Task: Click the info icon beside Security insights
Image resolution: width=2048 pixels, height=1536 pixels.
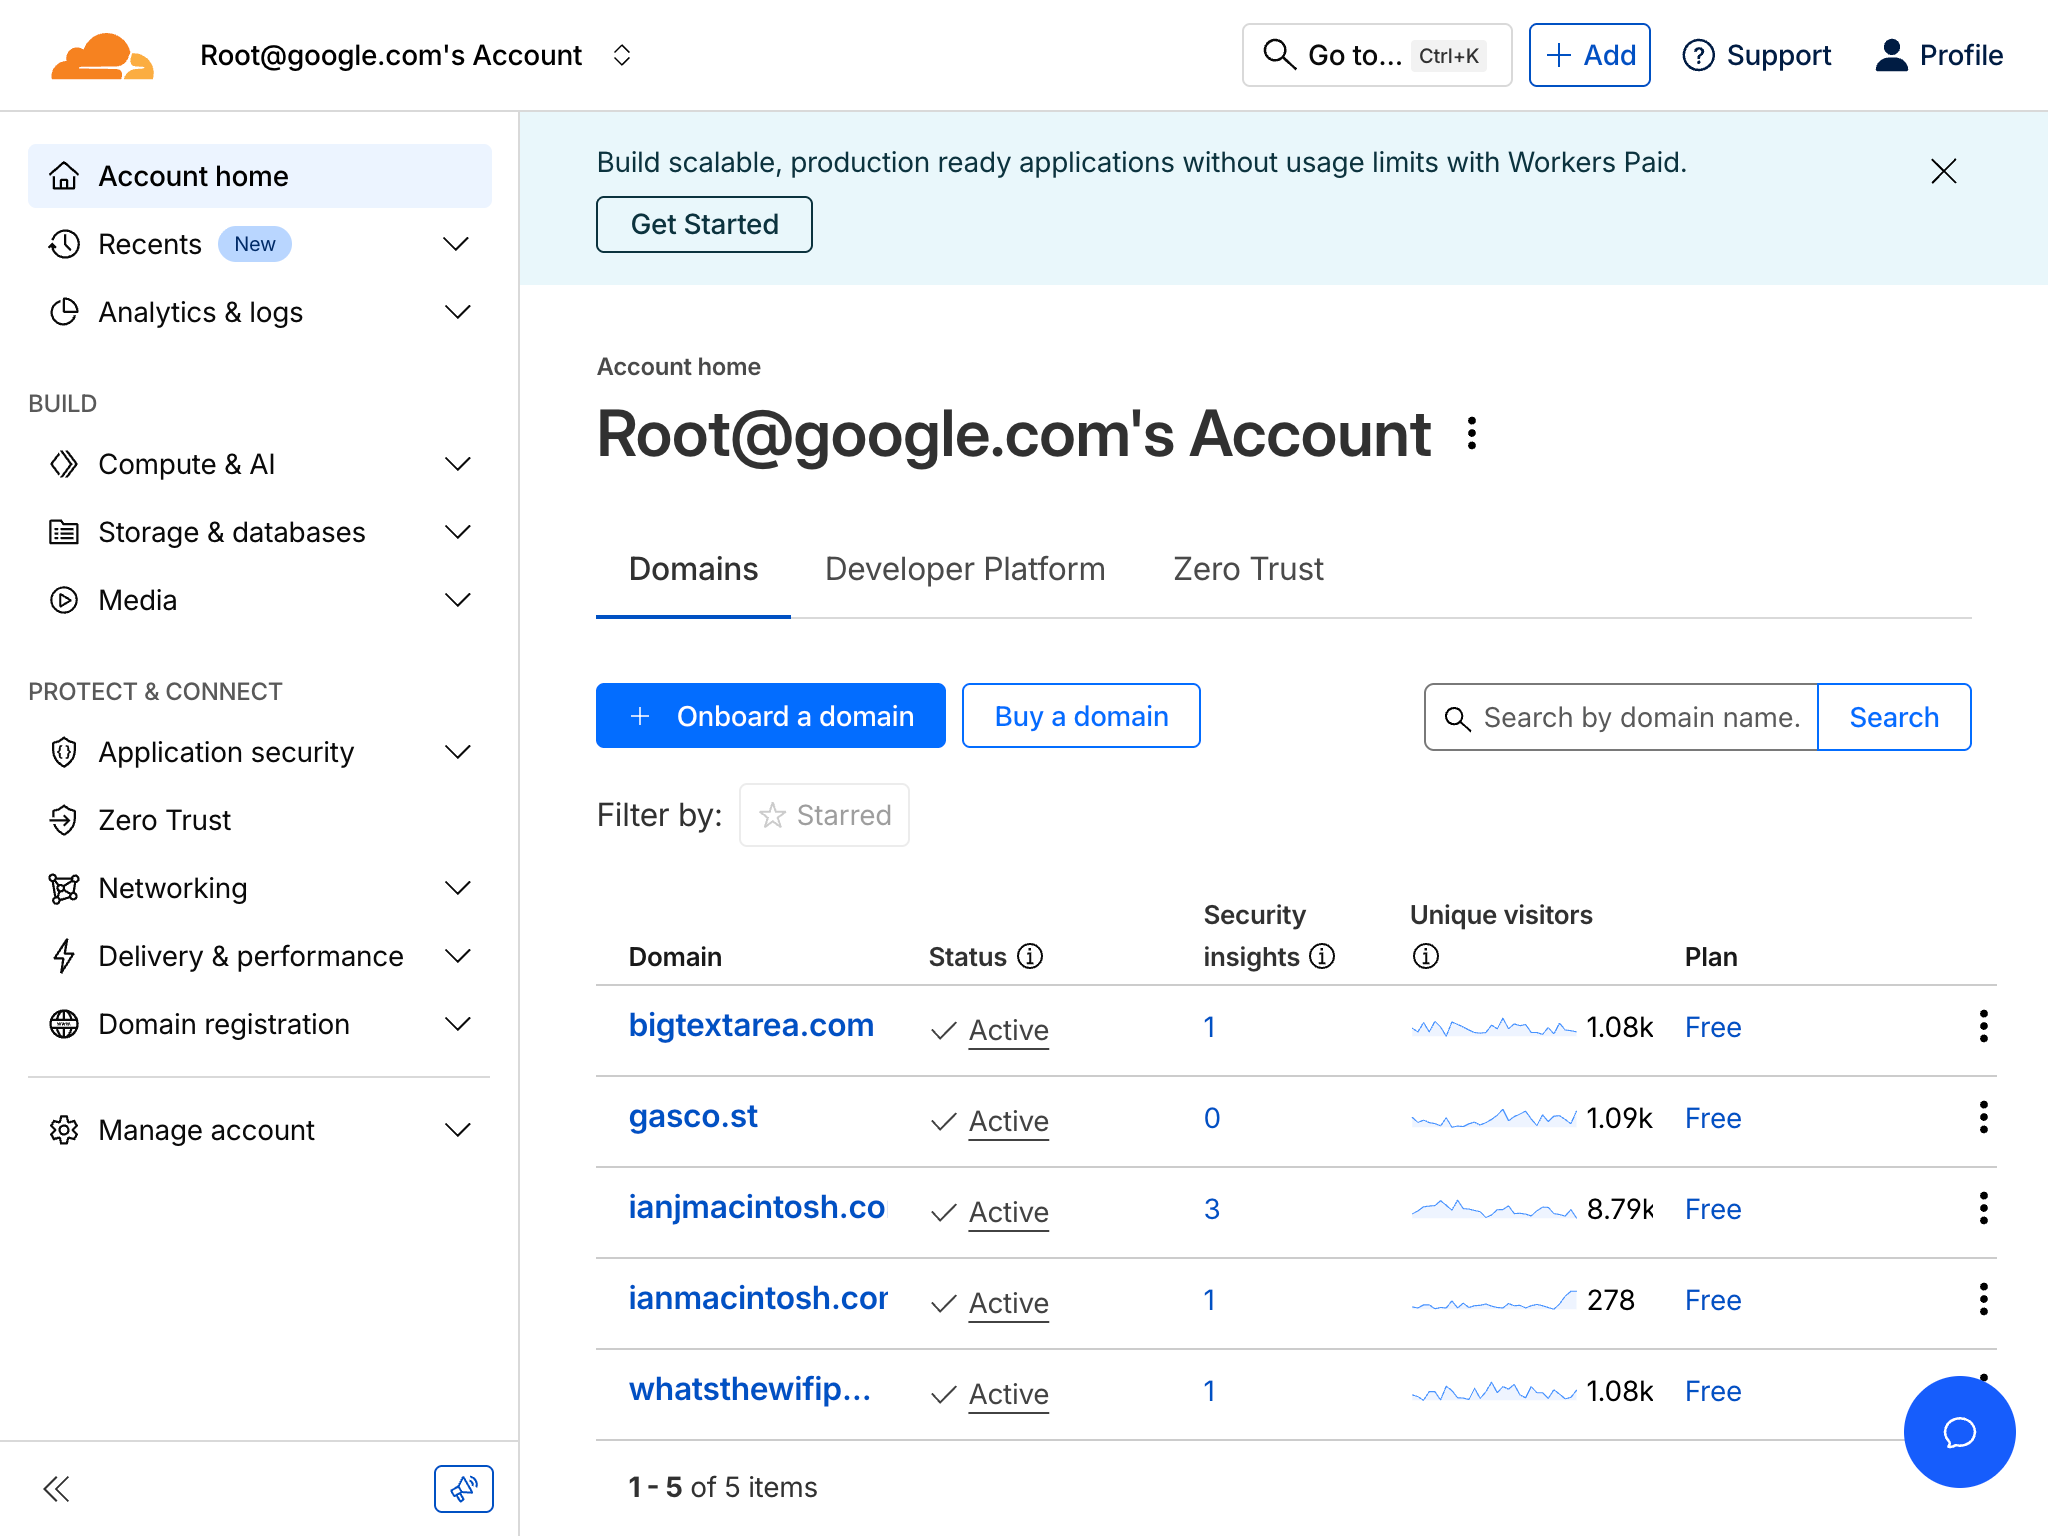Action: pyautogui.click(x=1322, y=956)
